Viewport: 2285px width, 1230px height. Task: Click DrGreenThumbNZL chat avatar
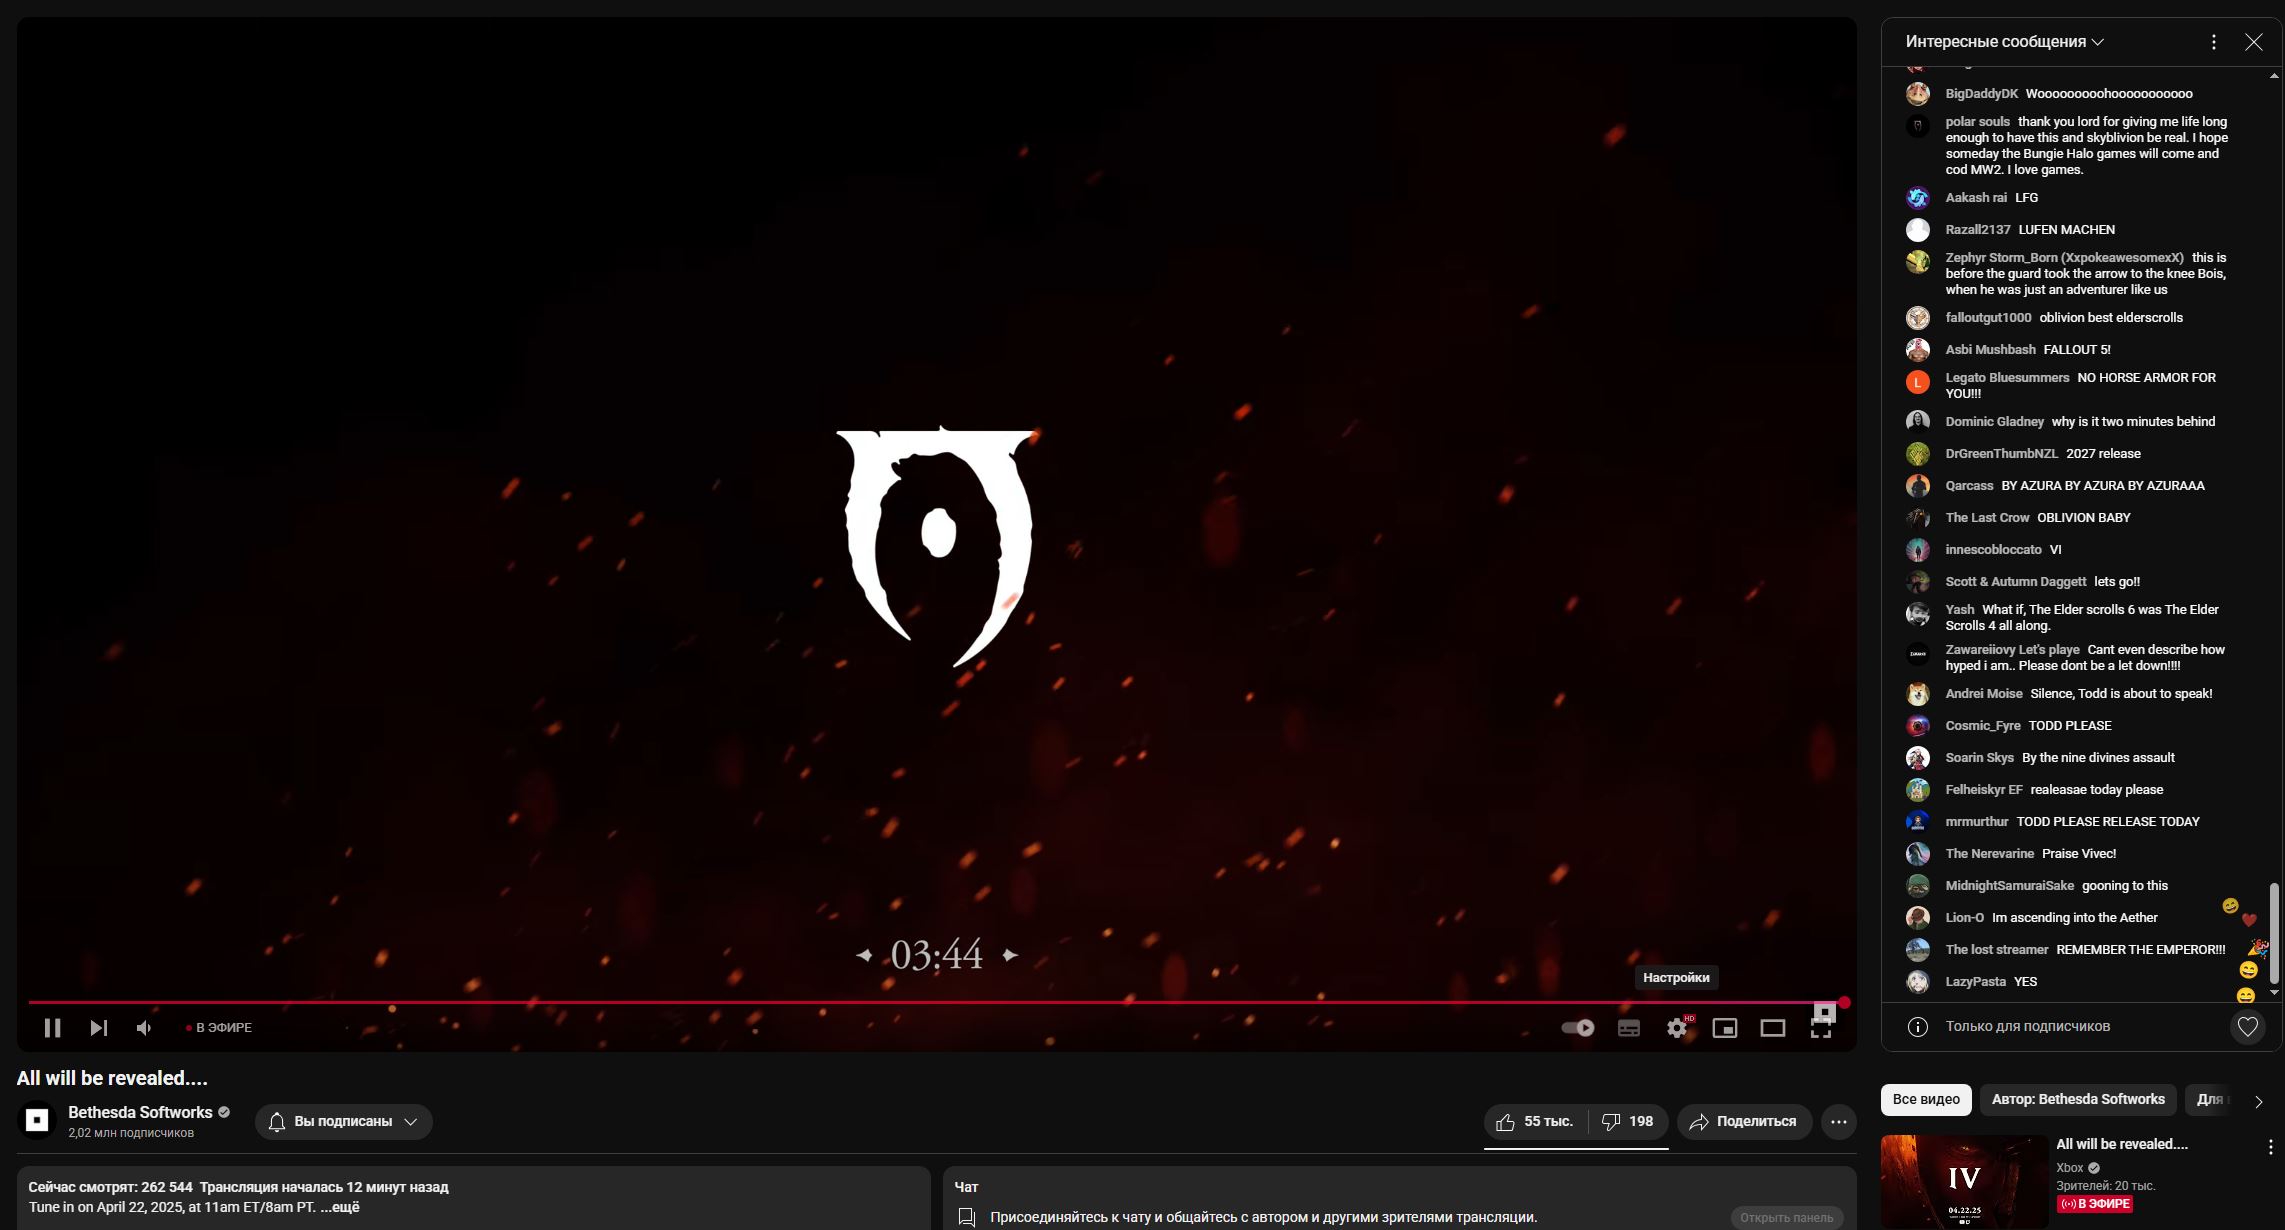coord(1917,454)
